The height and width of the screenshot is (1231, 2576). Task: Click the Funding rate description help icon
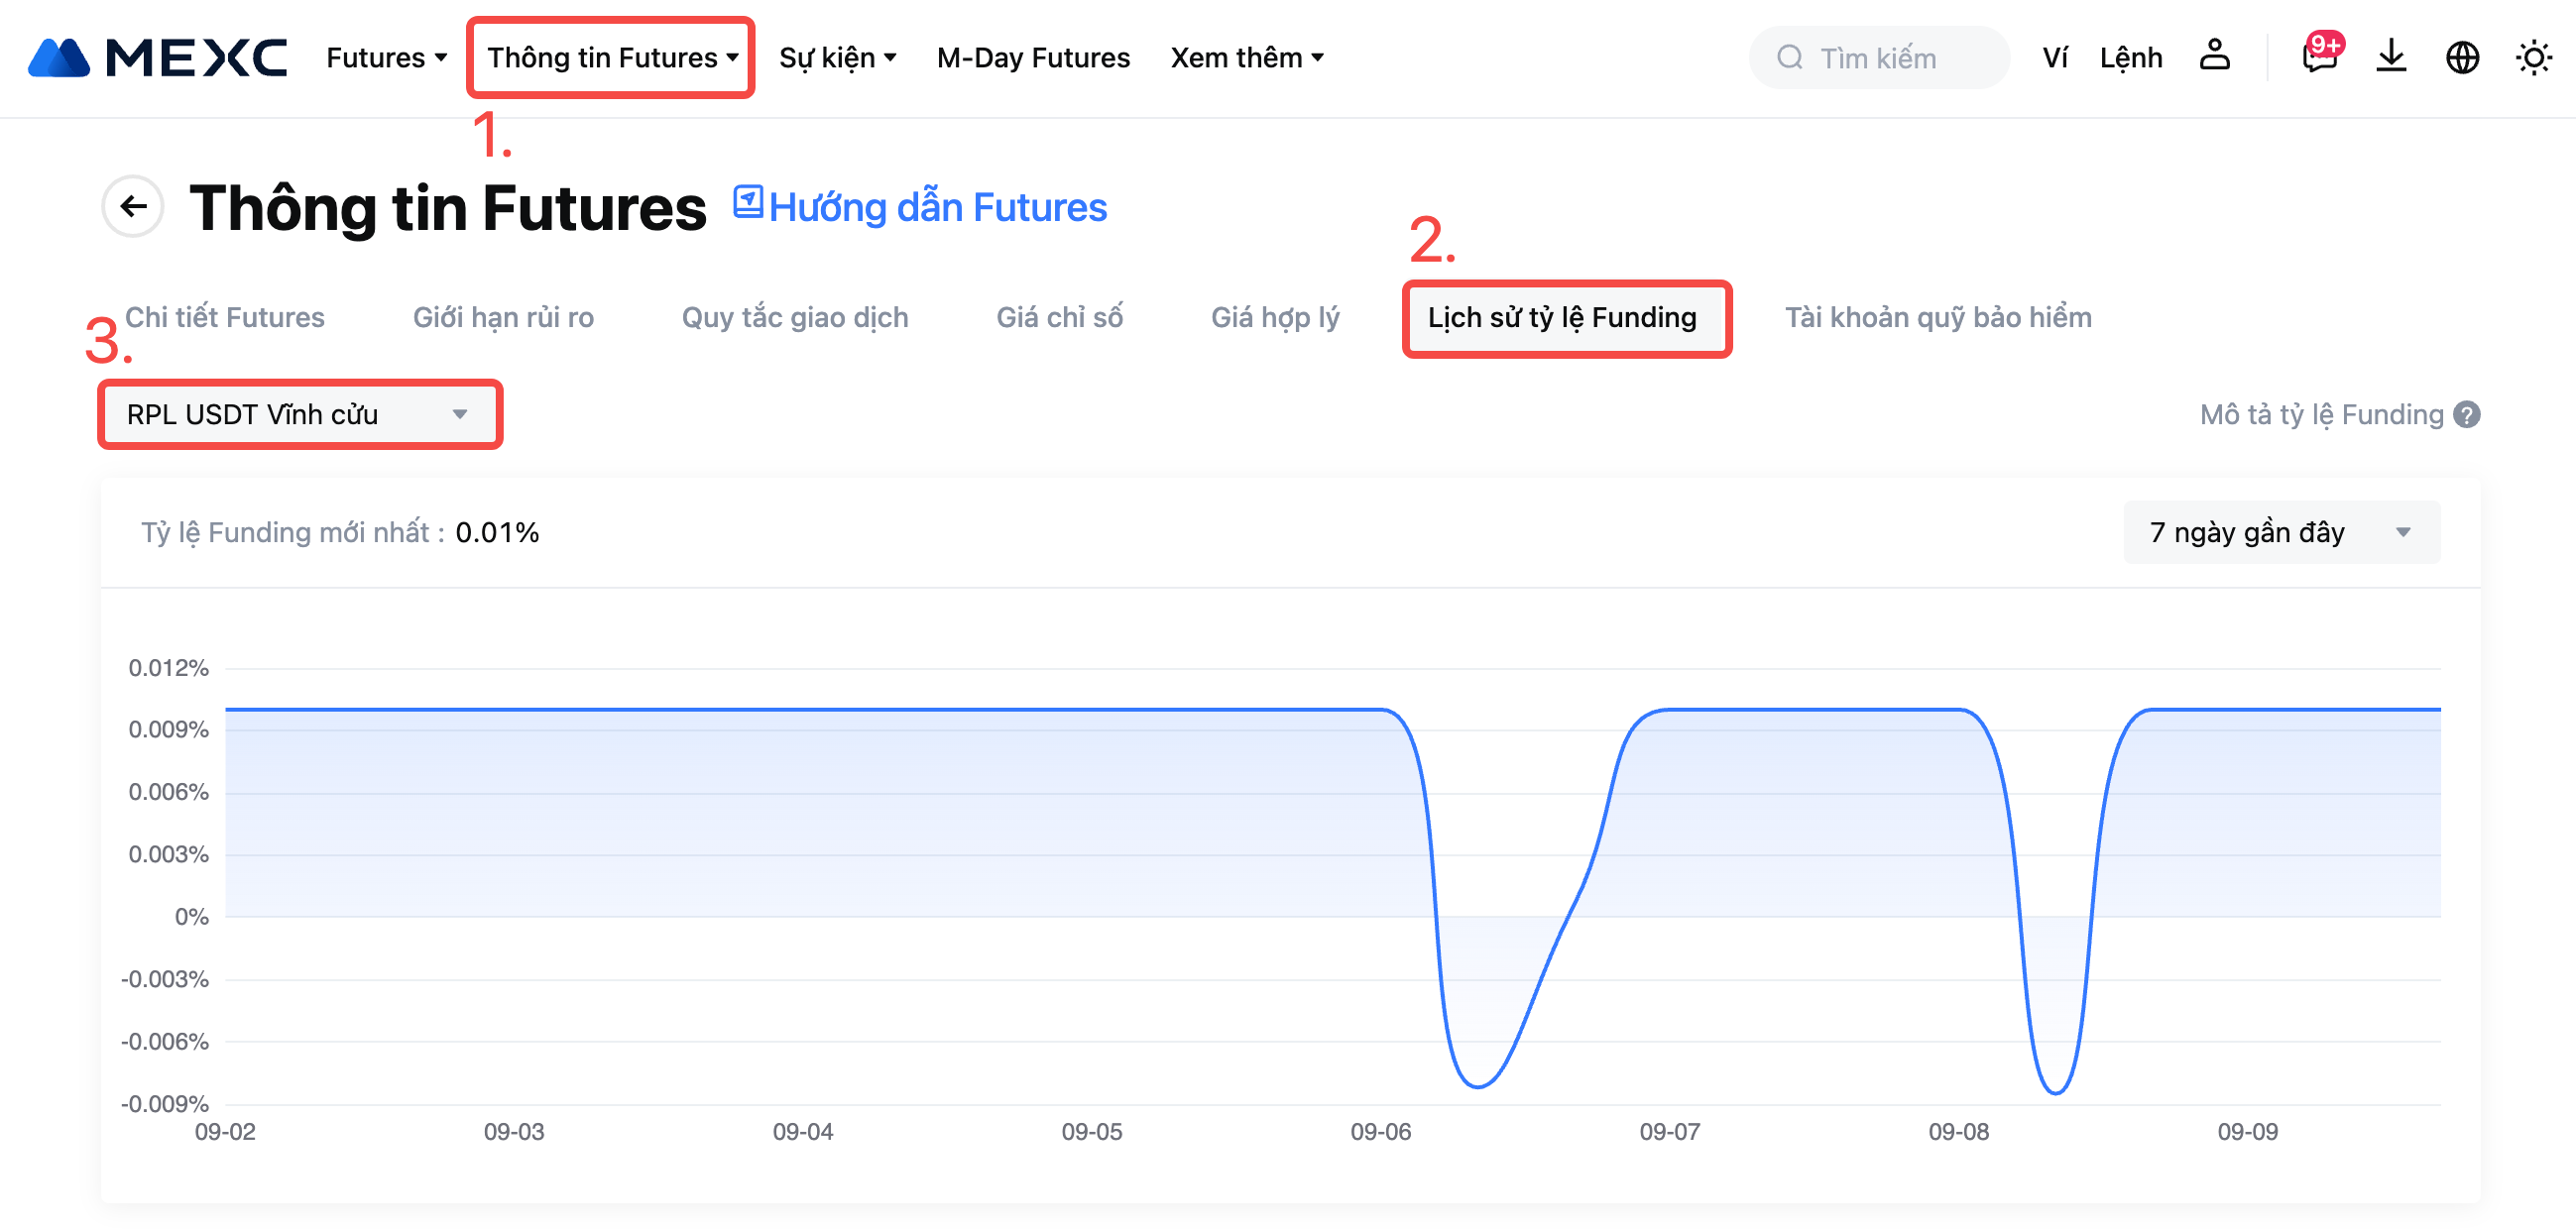(2467, 414)
